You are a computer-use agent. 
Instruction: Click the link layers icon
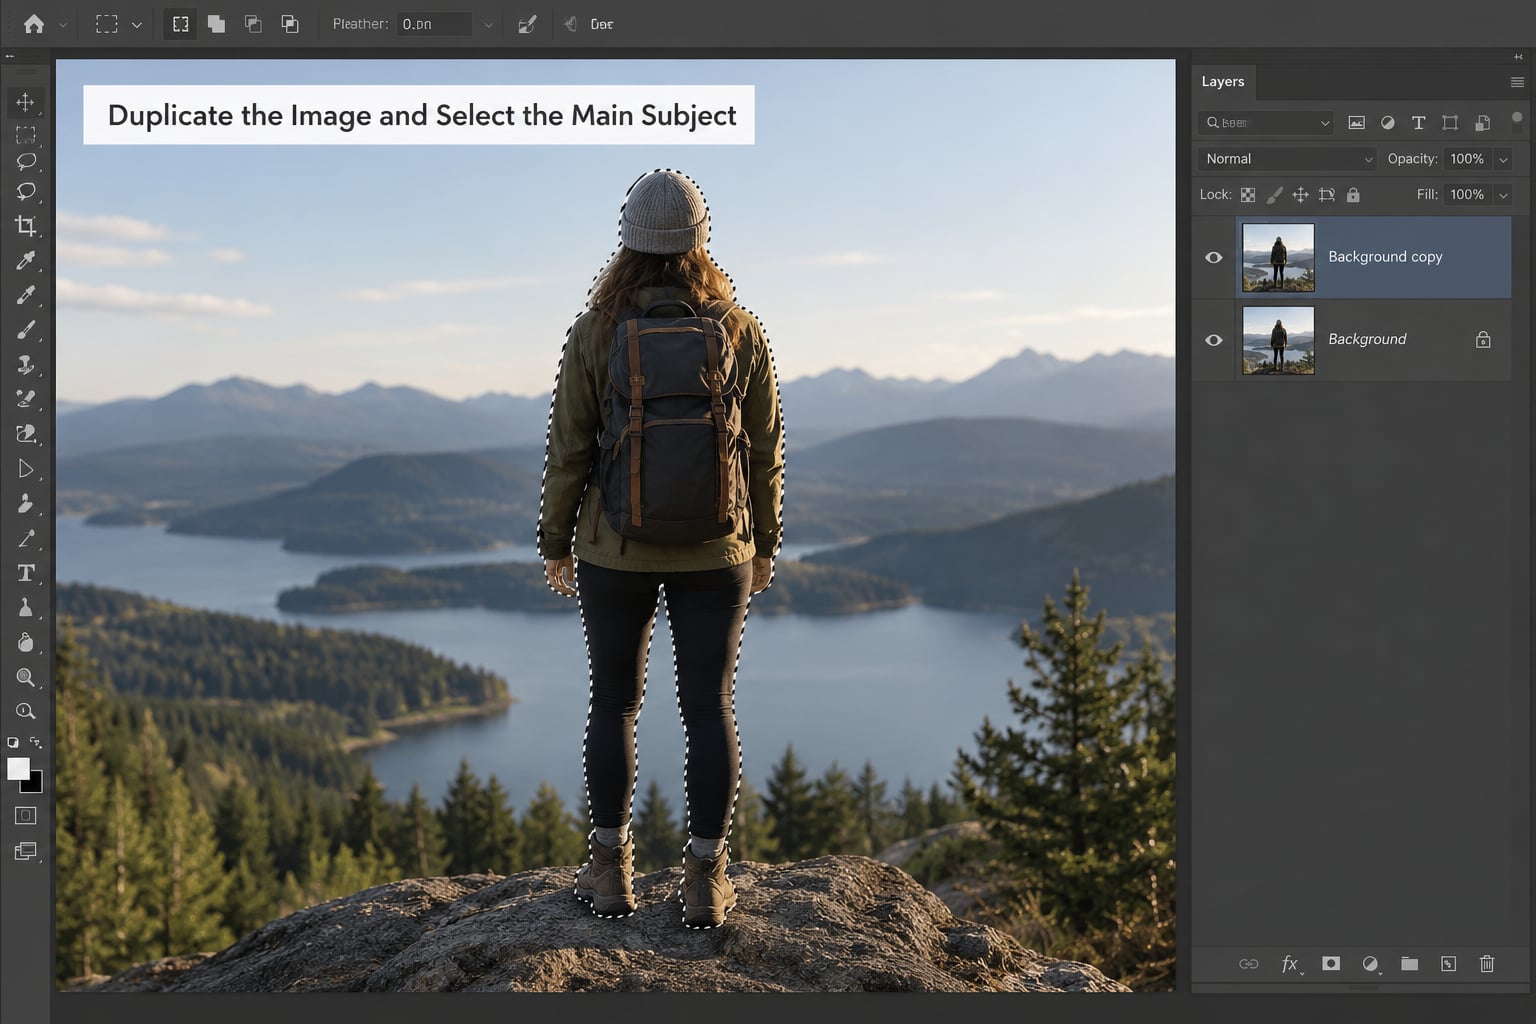point(1249,964)
